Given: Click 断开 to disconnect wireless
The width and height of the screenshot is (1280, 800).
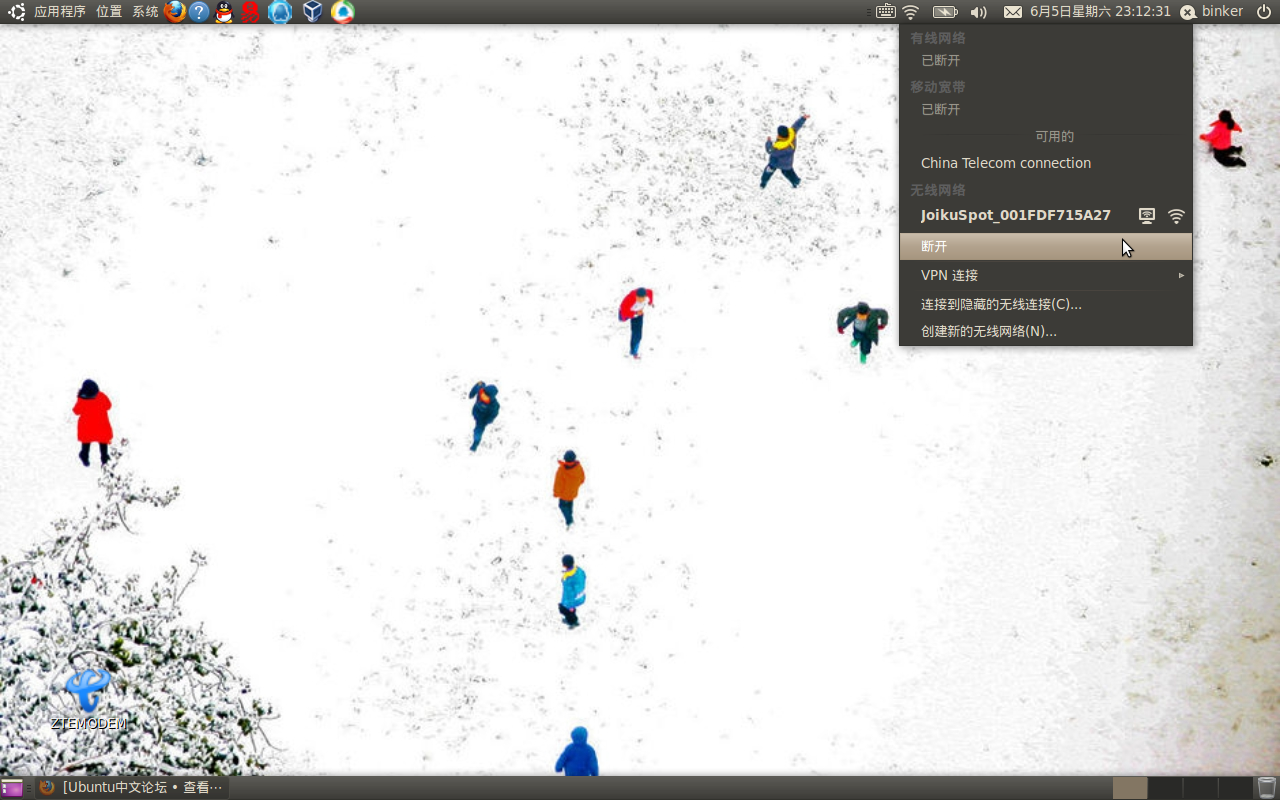Looking at the screenshot, I should tap(1046, 246).
